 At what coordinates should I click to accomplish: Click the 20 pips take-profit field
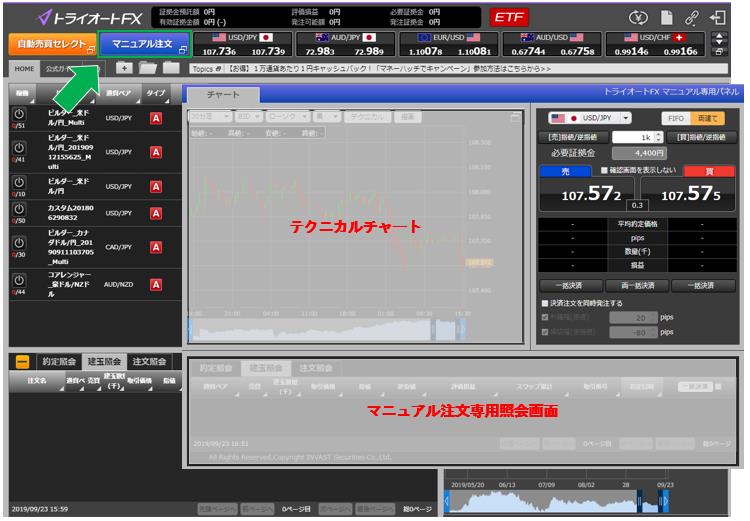[x=633, y=318]
